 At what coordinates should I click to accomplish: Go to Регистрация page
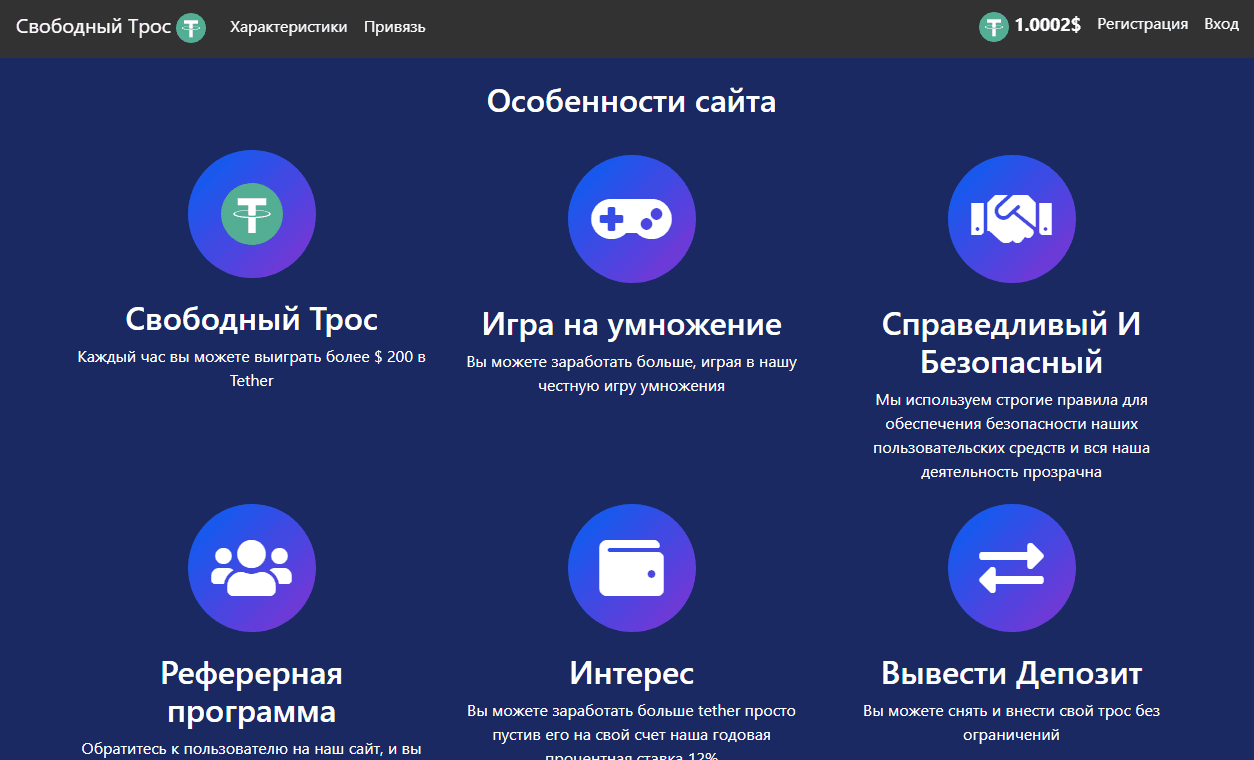[x=1142, y=24]
